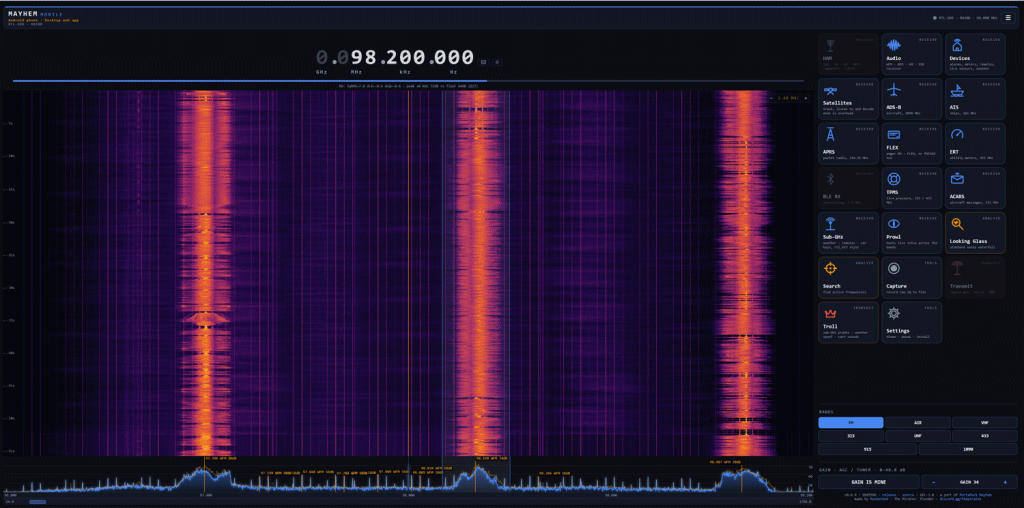This screenshot has width=1024, height=508.
Task: Open the ADS-B aircraft tile
Action: pyautogui.click(x=911, y=99)
